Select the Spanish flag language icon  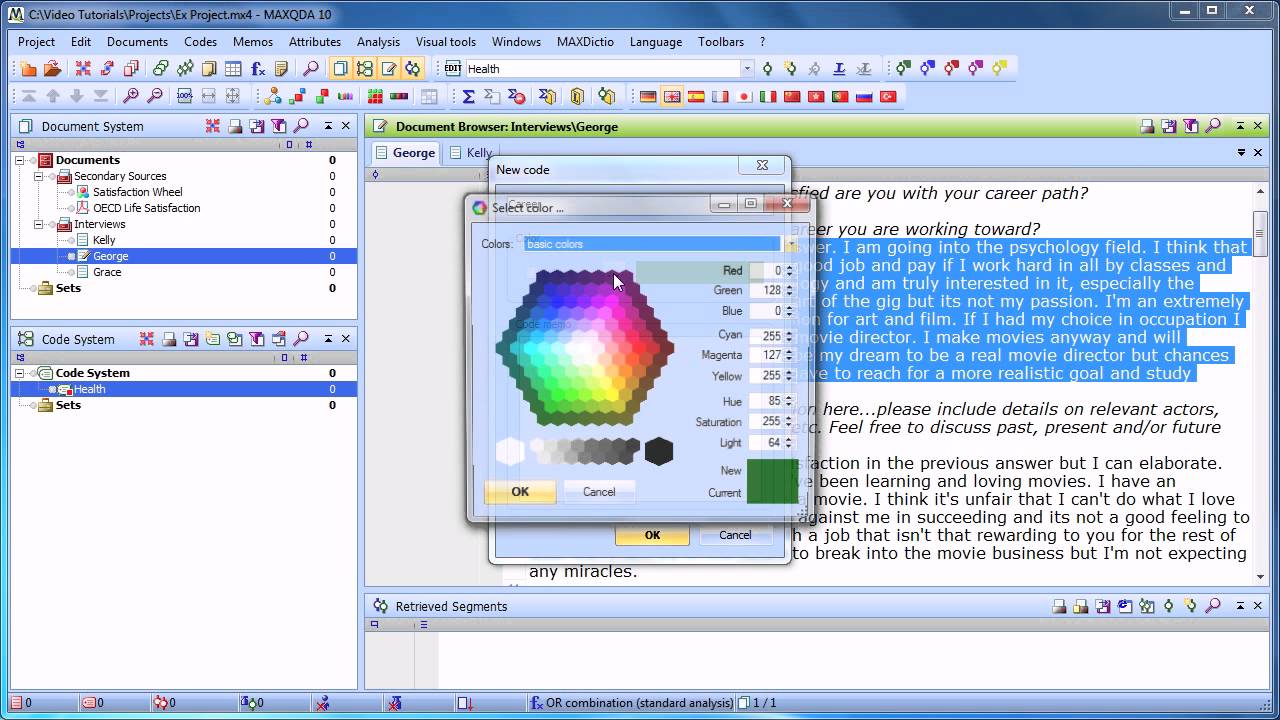point(696,97)
